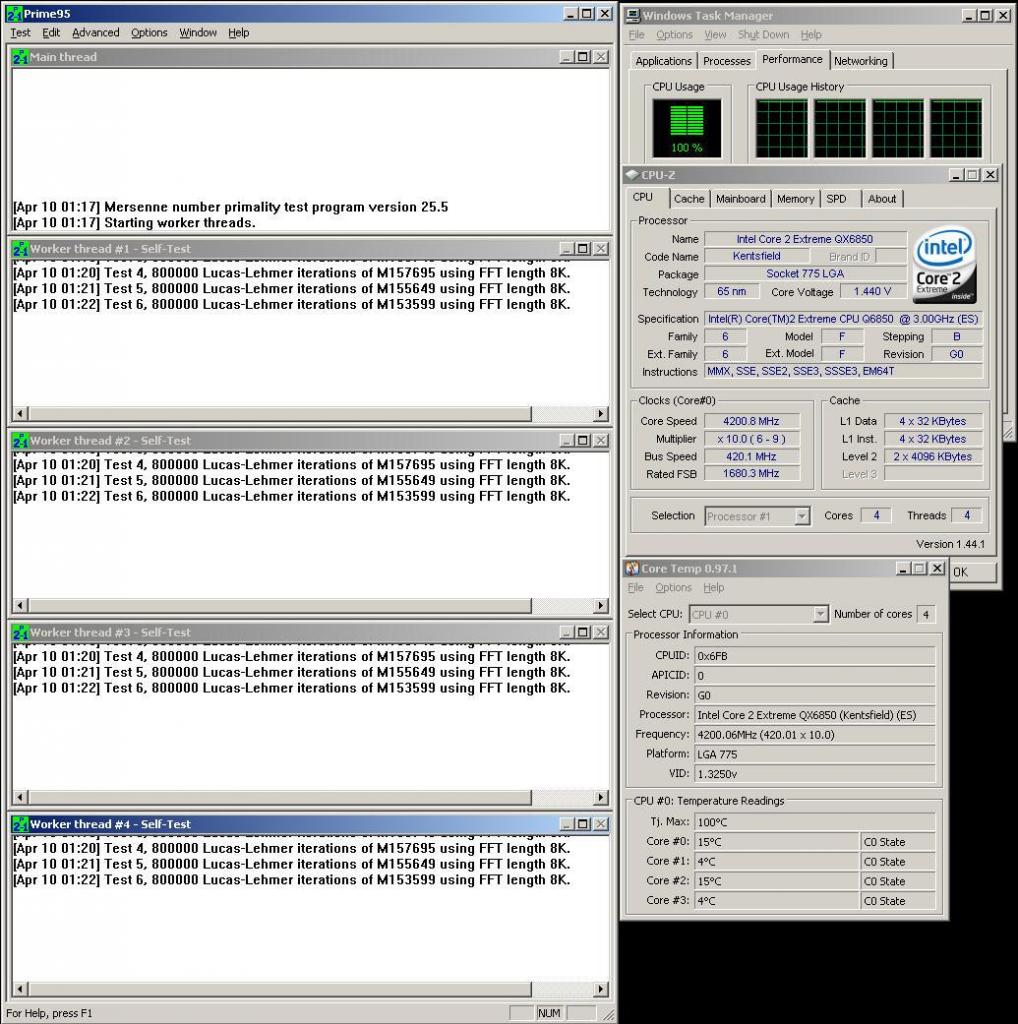
Task: Click the Rated FSB 1680.3 MHz value
Action: [x=751, y=473]
